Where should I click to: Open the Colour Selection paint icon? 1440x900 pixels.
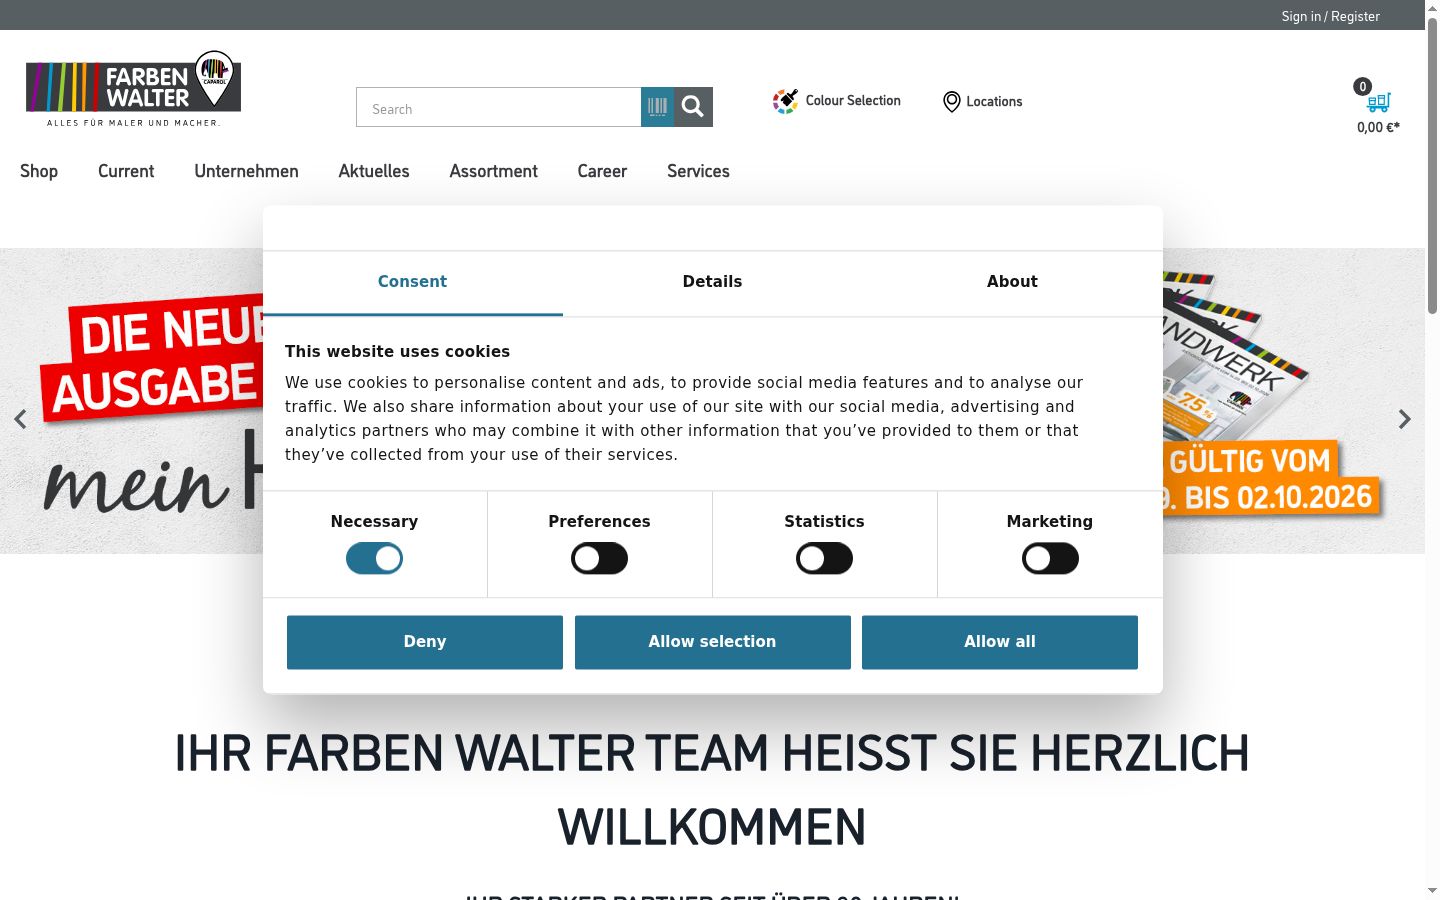point(785,101)
